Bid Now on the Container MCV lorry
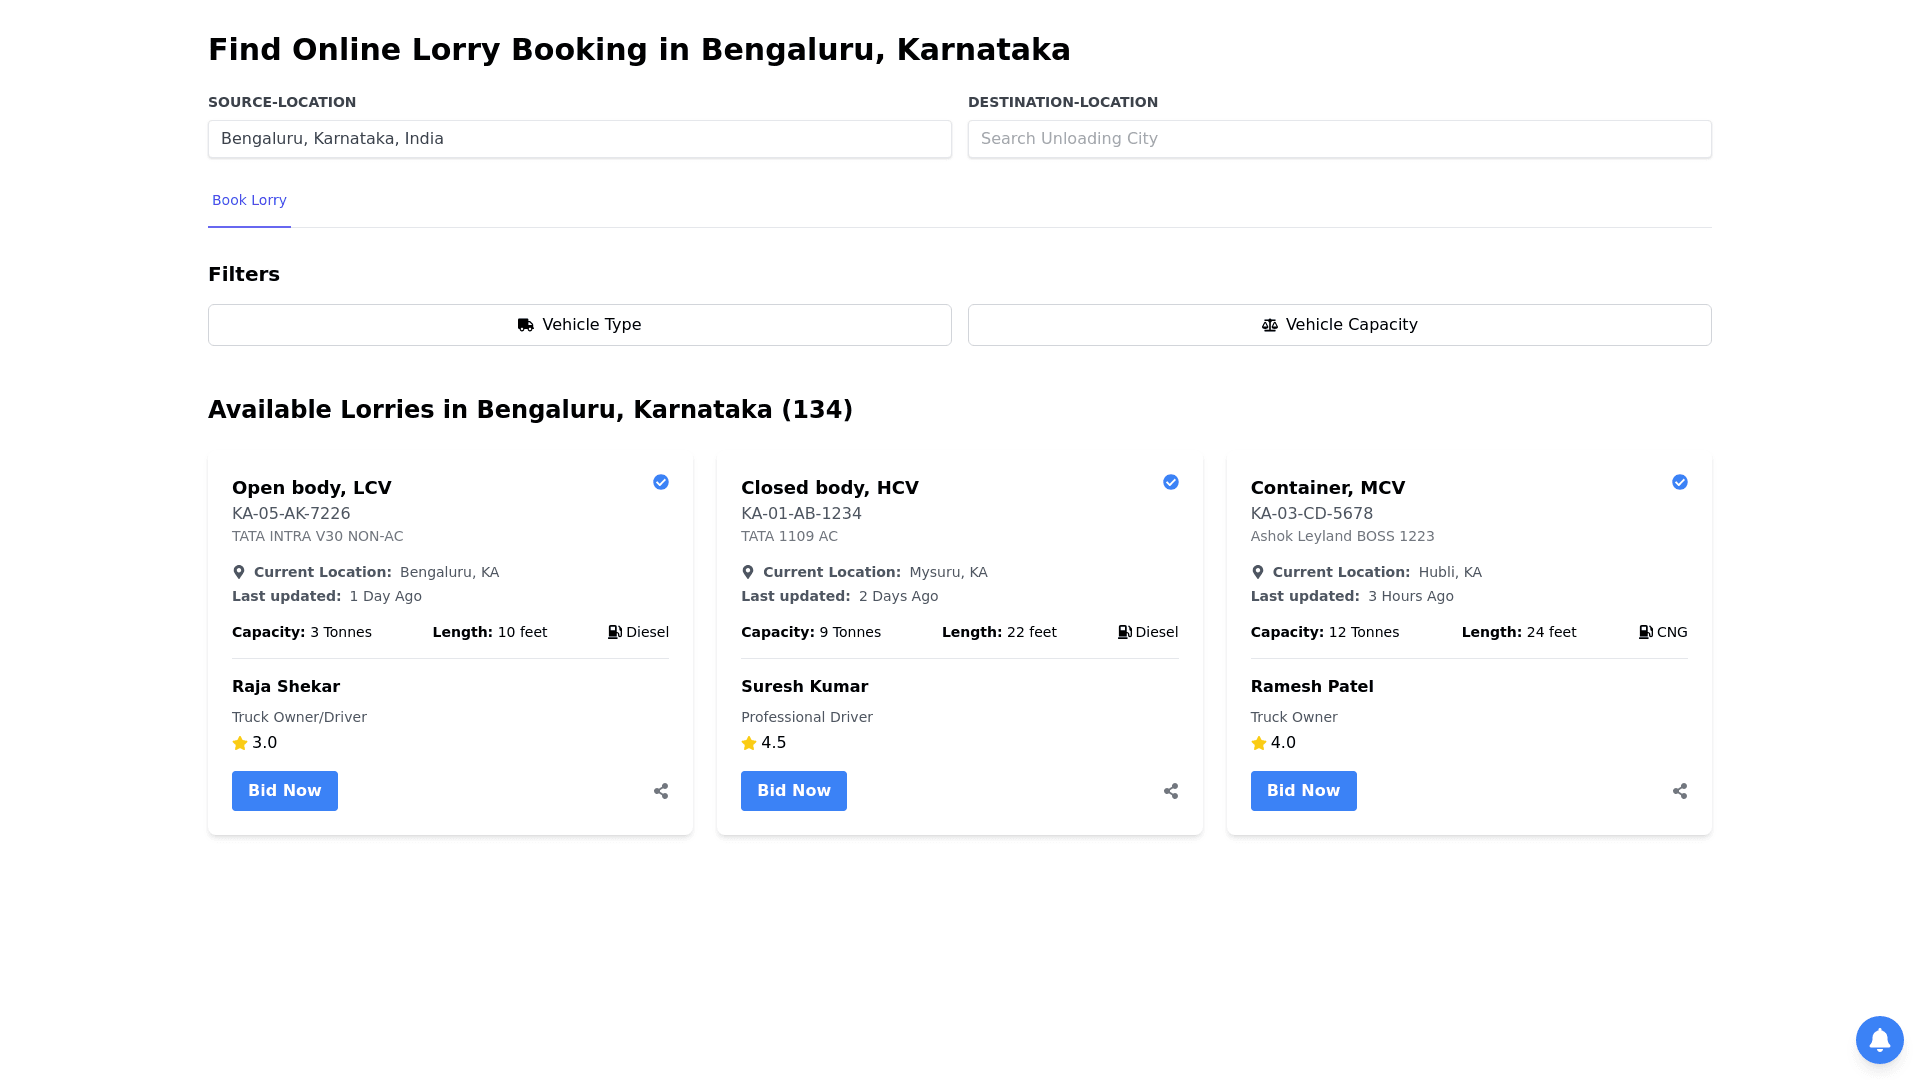 pyautogui.click(x=1303, y=791)
